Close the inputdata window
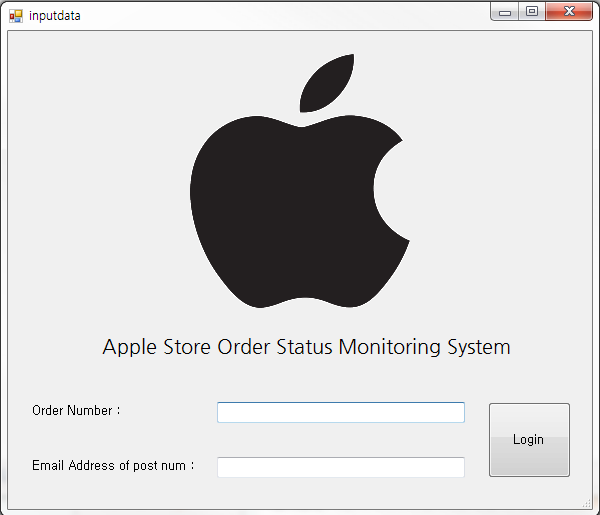The height and width of the screenshot is (515, 600). click(x=569, y=11)
